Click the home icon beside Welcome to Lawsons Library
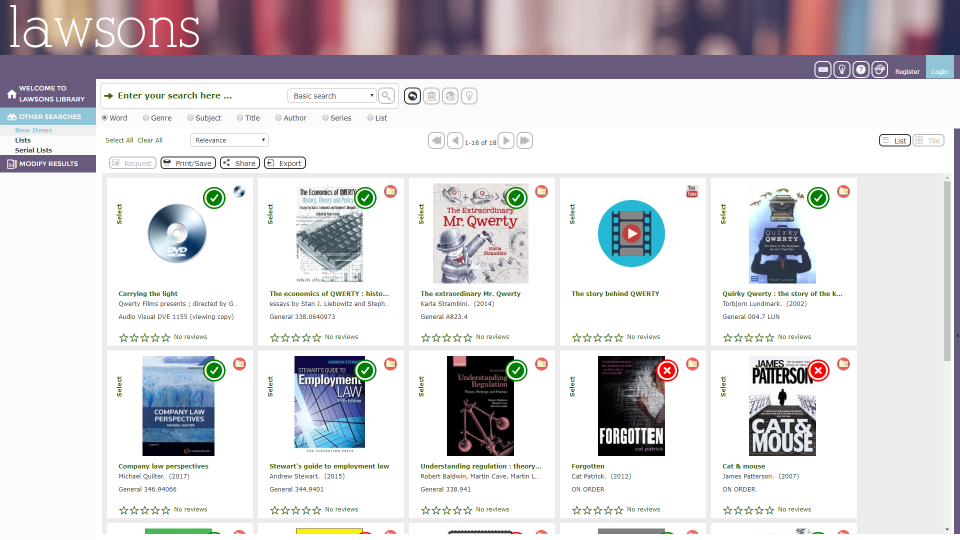 (x=11, y=94)
